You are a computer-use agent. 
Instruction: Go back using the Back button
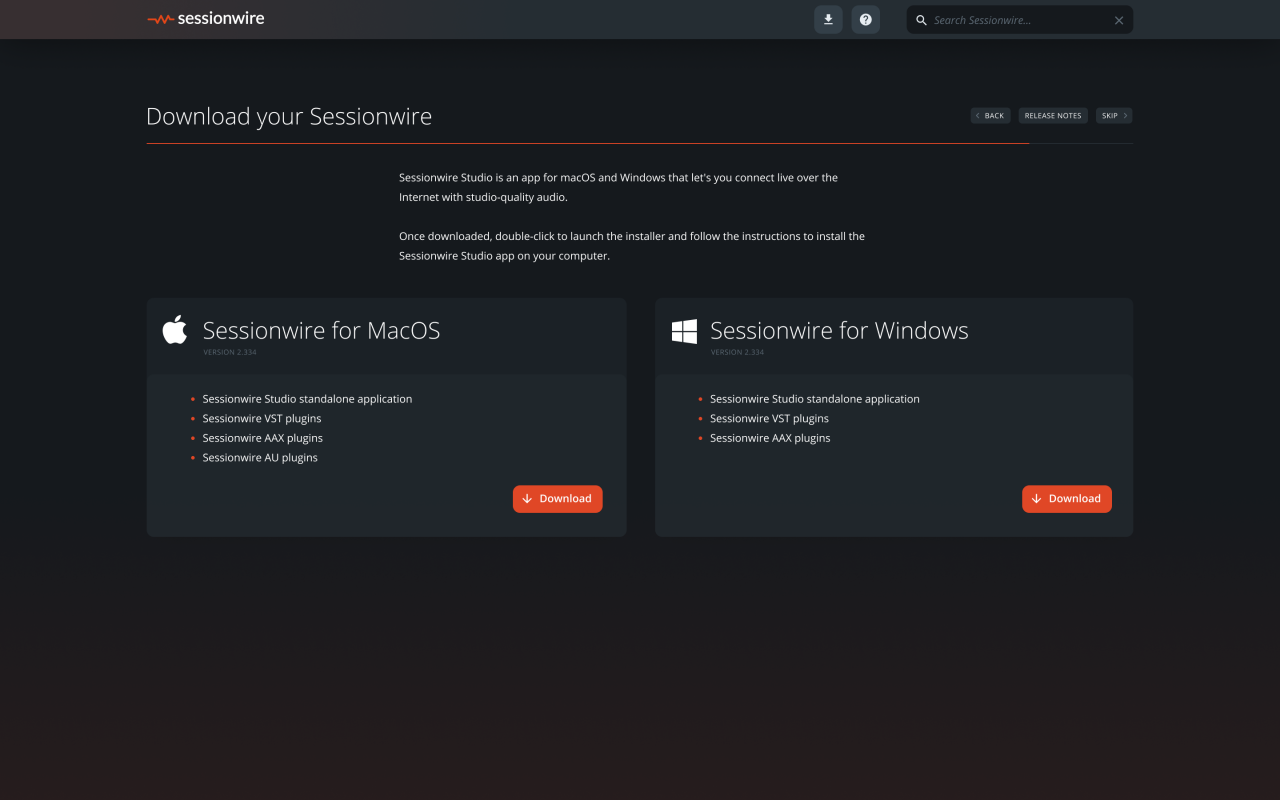click(x=990, y=116)
